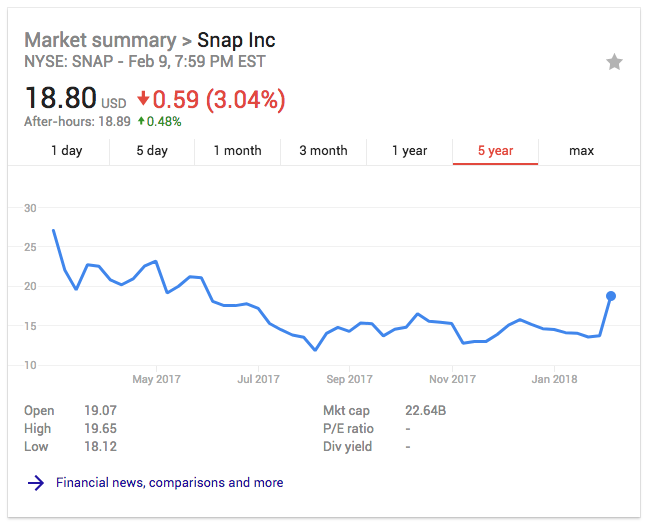Screen dimensions: 649x524
Task: Click the arrow icon beside Financial news
Action: coord(36,483)
